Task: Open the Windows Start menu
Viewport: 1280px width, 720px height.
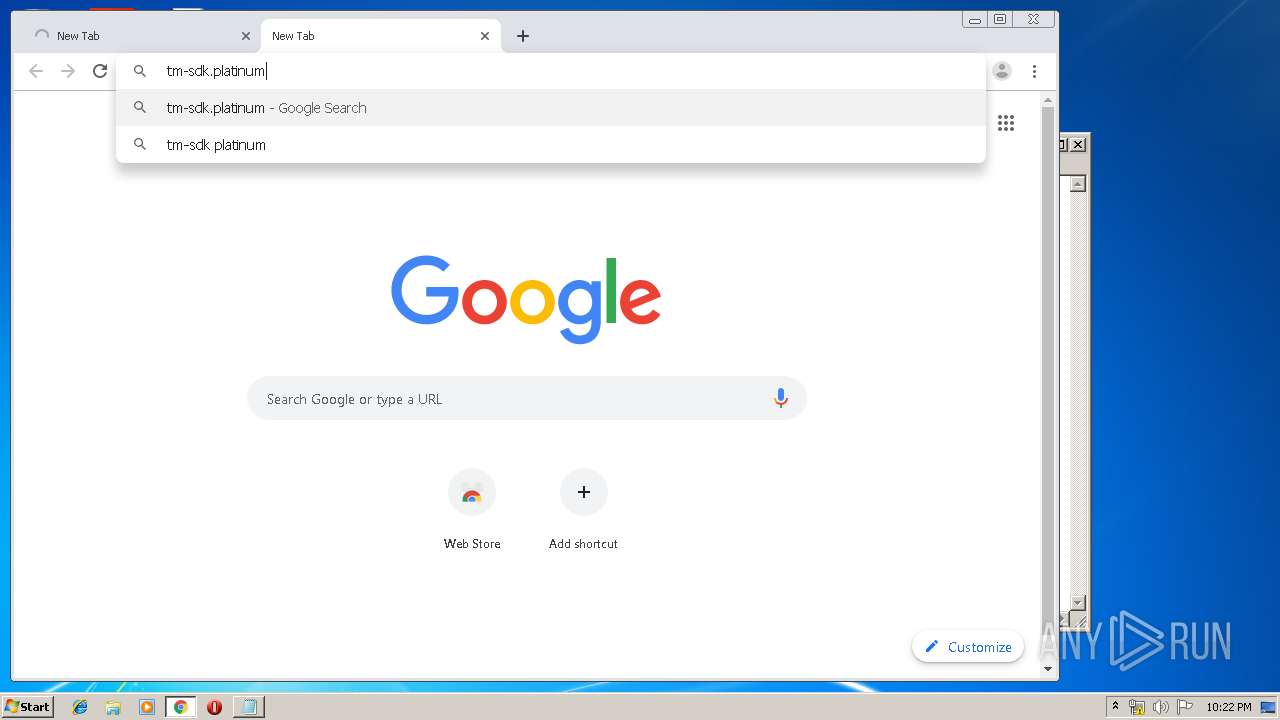Action: pyautogui.click(x=27, y=707)
